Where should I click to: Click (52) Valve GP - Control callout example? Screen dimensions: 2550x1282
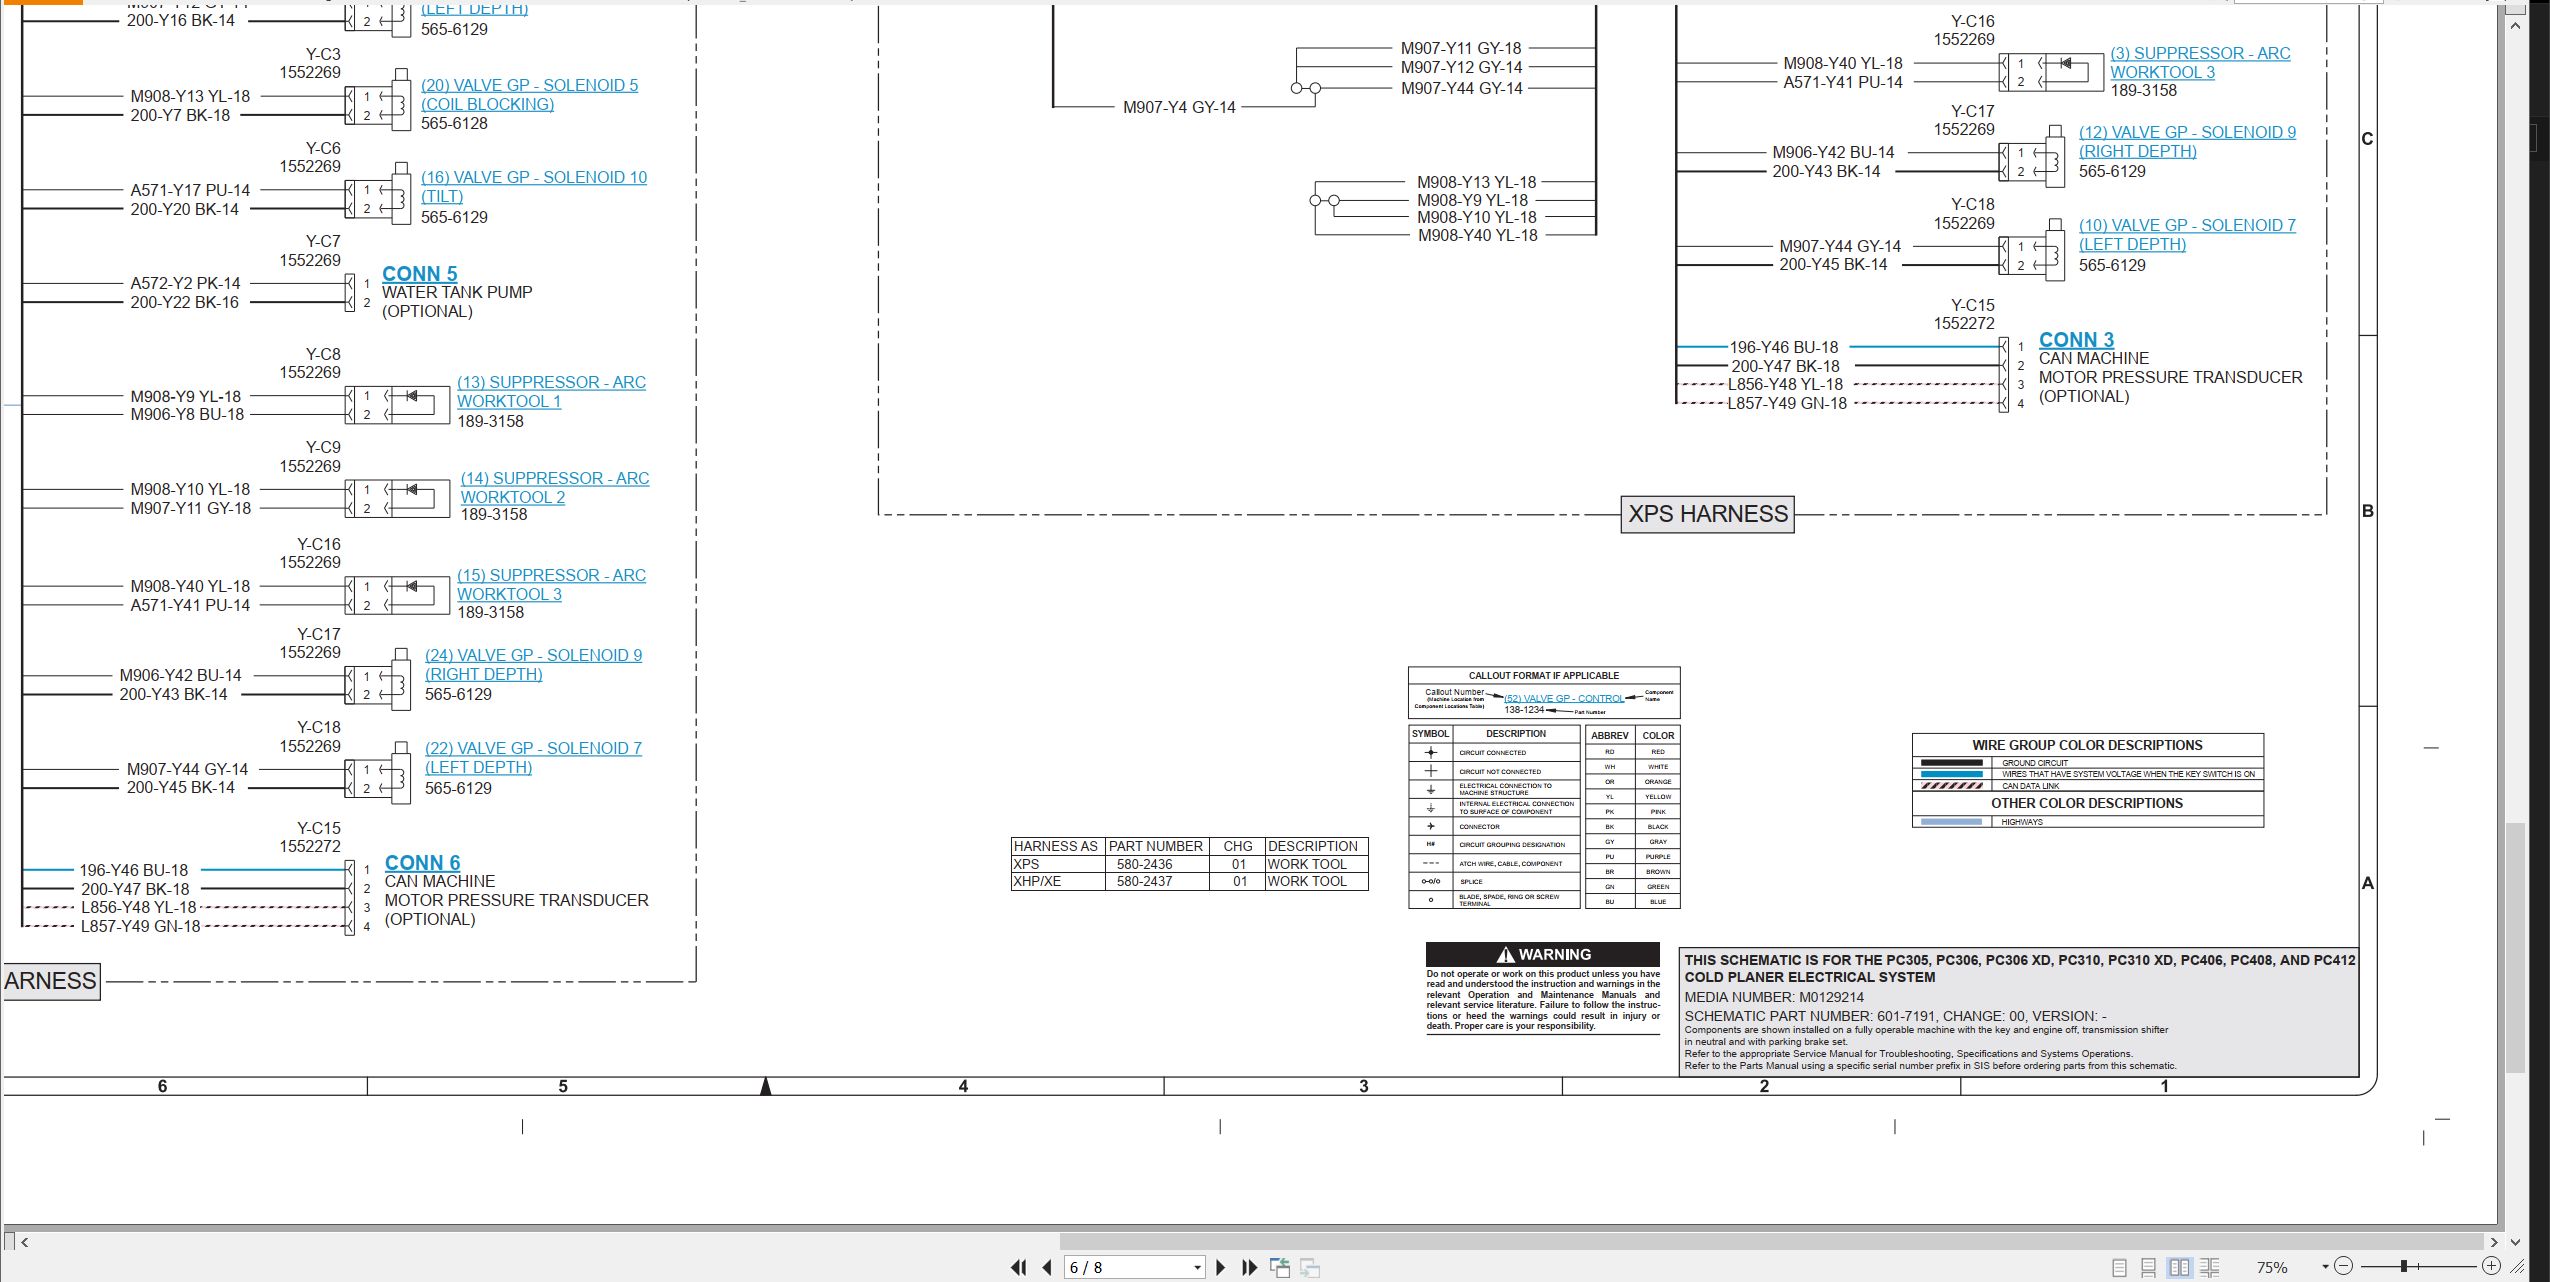[x=1564, y=699]
